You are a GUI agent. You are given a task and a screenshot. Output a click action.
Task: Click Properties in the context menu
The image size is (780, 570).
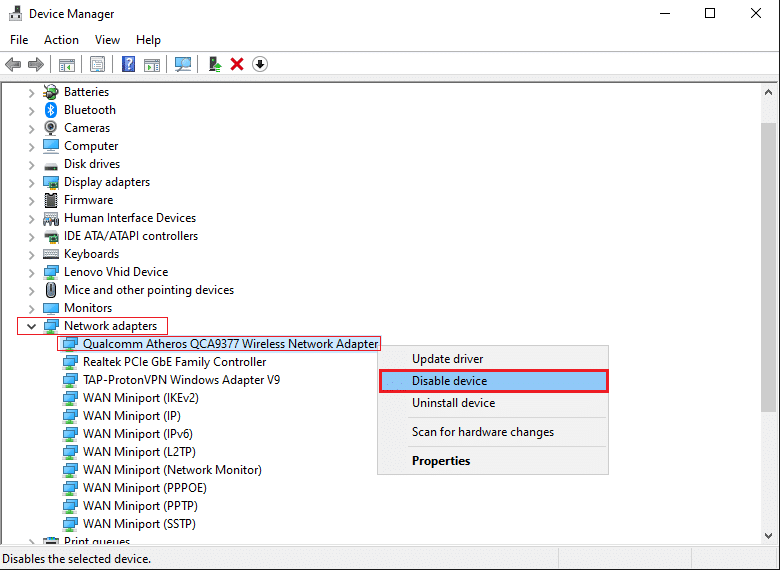(441, 461)
